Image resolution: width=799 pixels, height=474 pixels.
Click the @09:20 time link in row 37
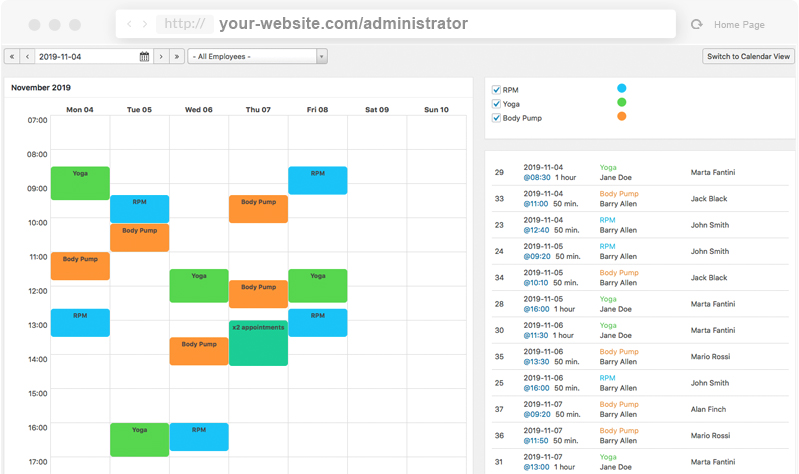pos(537,414)
